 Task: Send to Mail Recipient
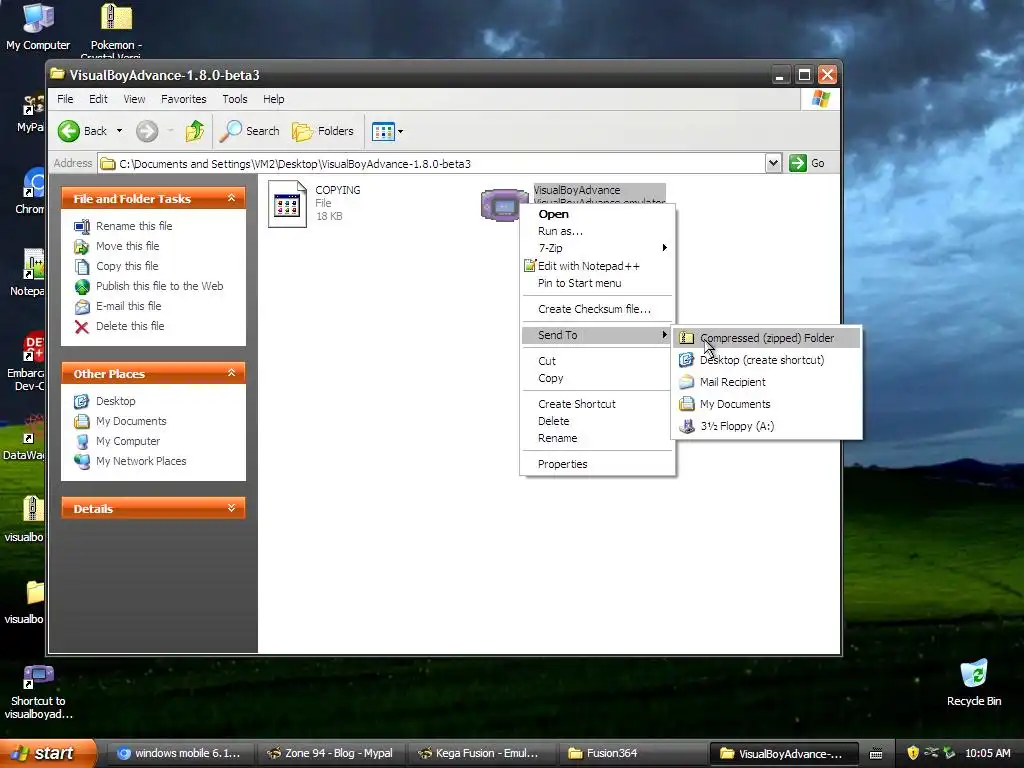767,382
